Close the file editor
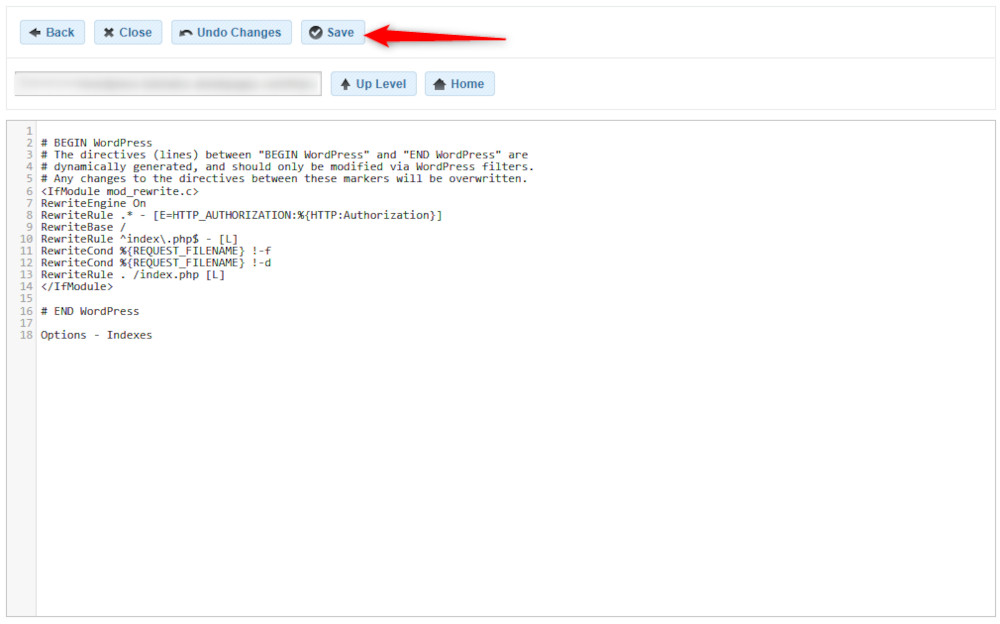The height and width of the screenshot is (624, 1000). click(x=128, y=31)
